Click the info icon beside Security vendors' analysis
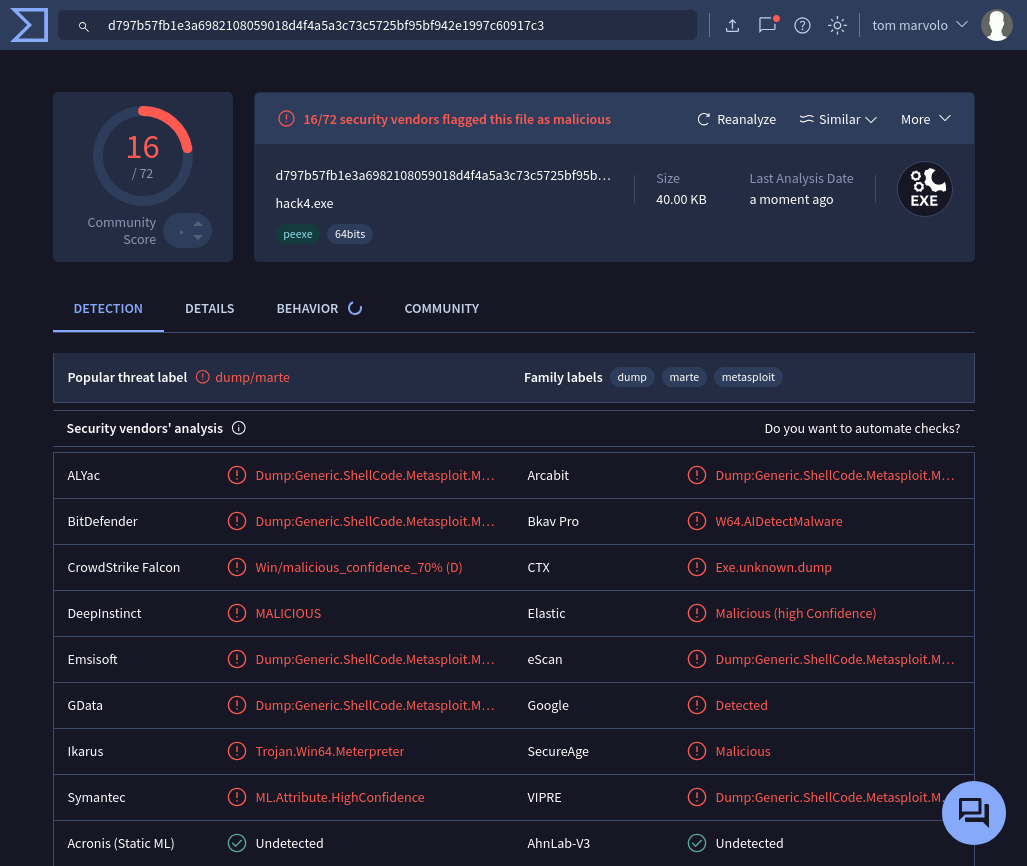1027x866 pixels. point(239,428)
